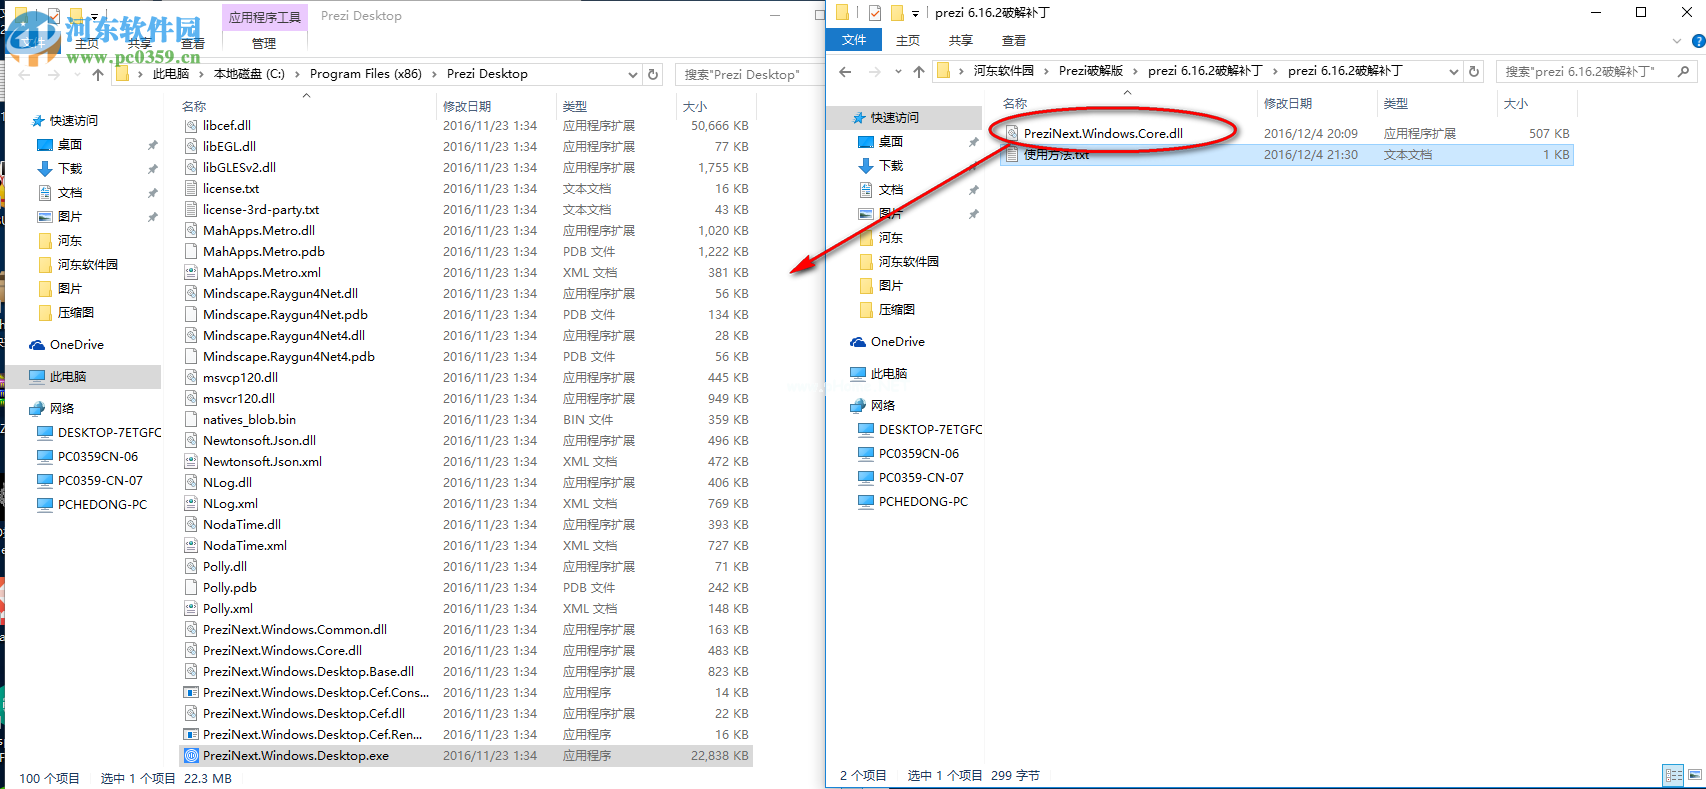Expand the ribbon in right window
Image resolution: width=1706 pixels, height=789 pixels.
point(1677,41)
